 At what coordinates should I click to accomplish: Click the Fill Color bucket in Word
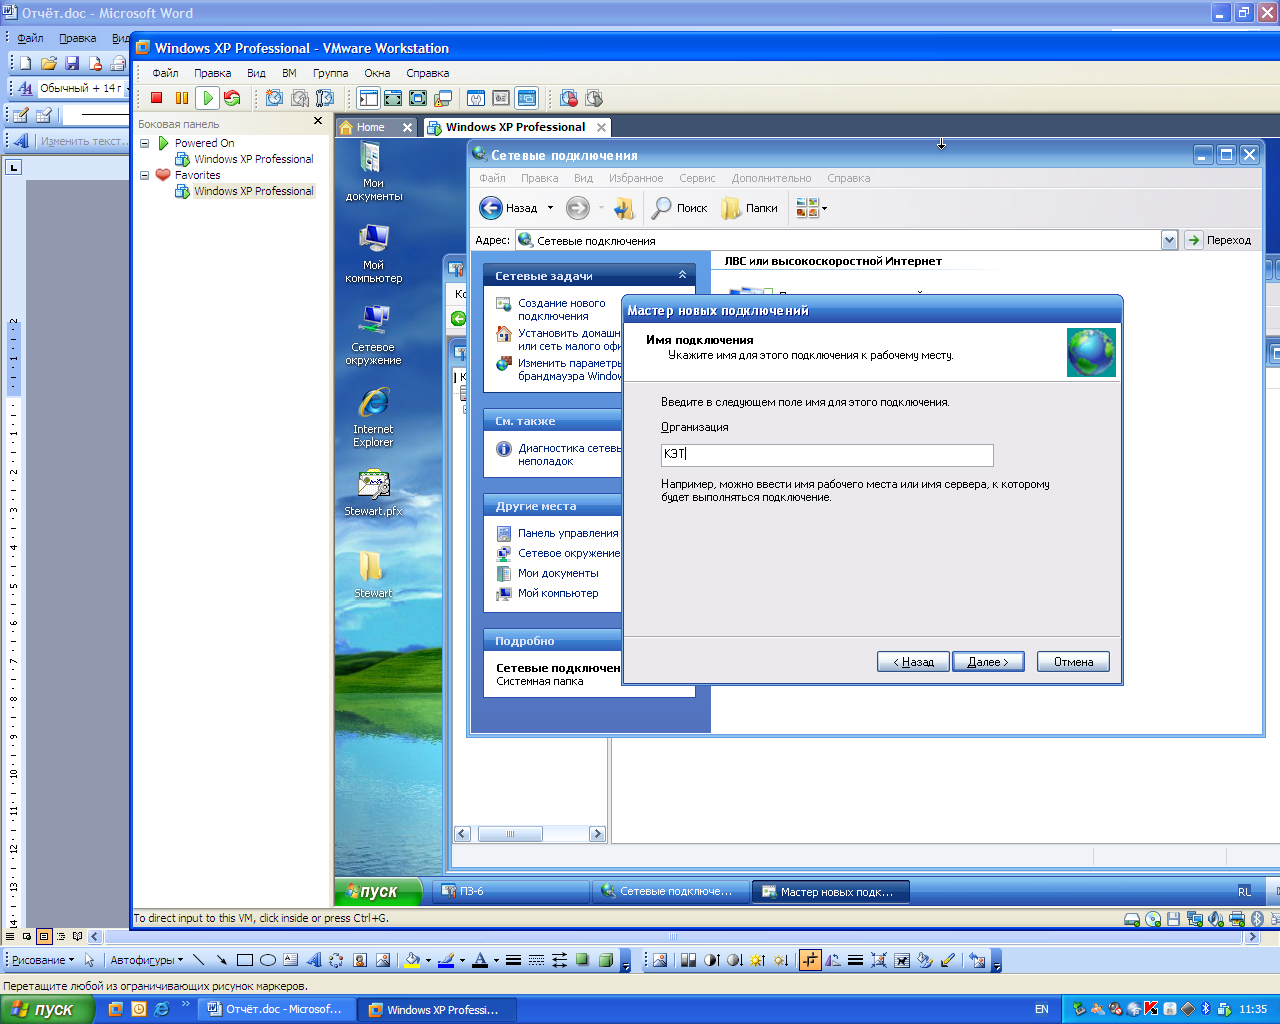(x=411, y=960)
